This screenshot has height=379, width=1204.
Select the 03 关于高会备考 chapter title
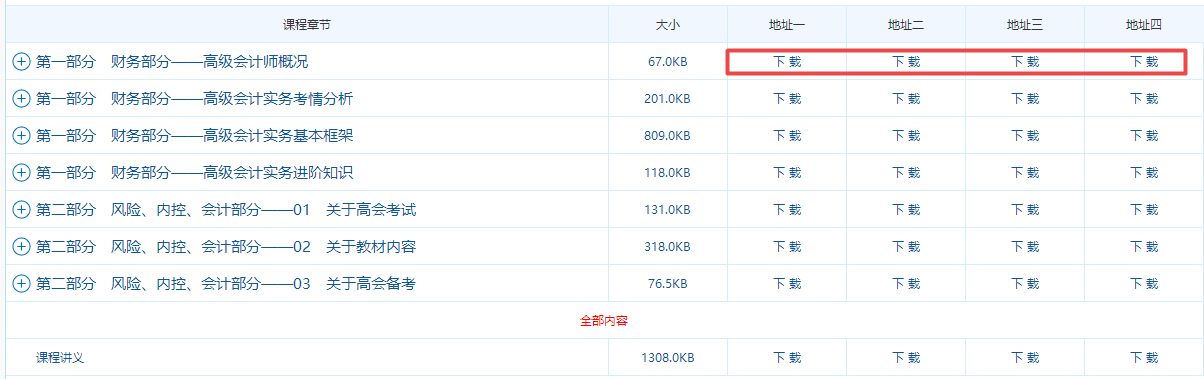[226, 284]
